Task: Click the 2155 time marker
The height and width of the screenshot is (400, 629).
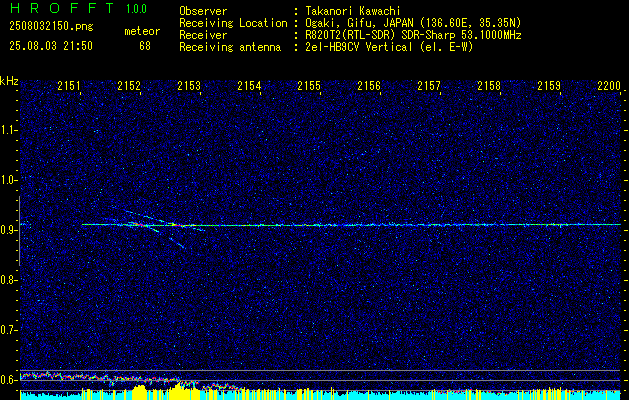Action: coord(309,85)
